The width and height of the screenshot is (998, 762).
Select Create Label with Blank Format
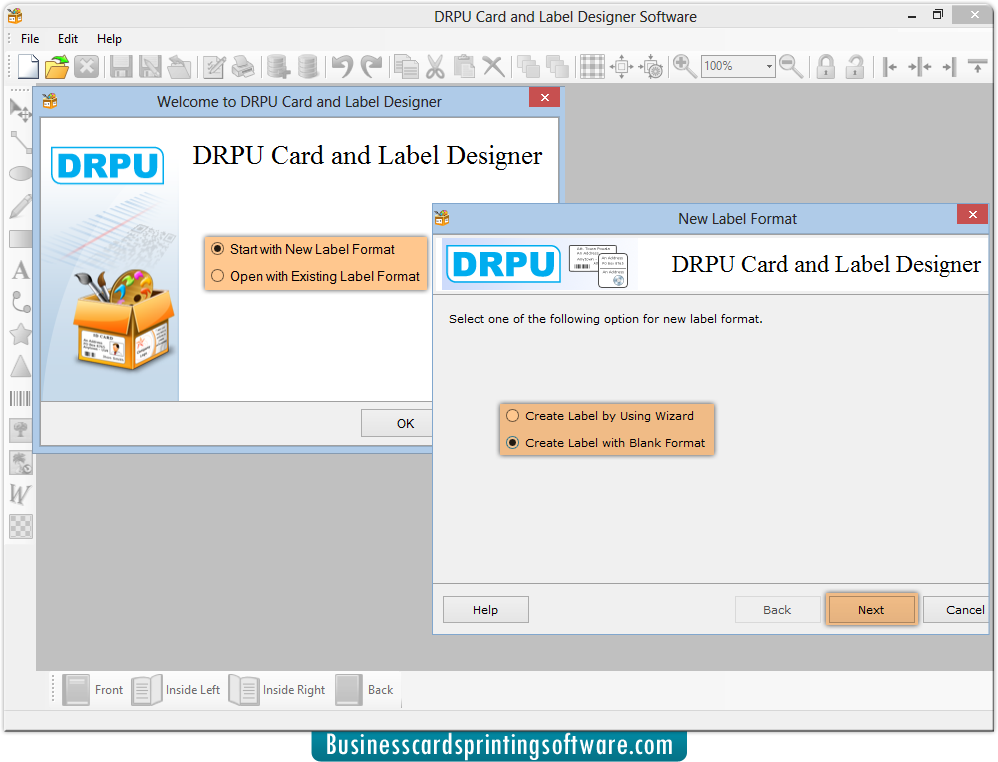pos(606,442)
